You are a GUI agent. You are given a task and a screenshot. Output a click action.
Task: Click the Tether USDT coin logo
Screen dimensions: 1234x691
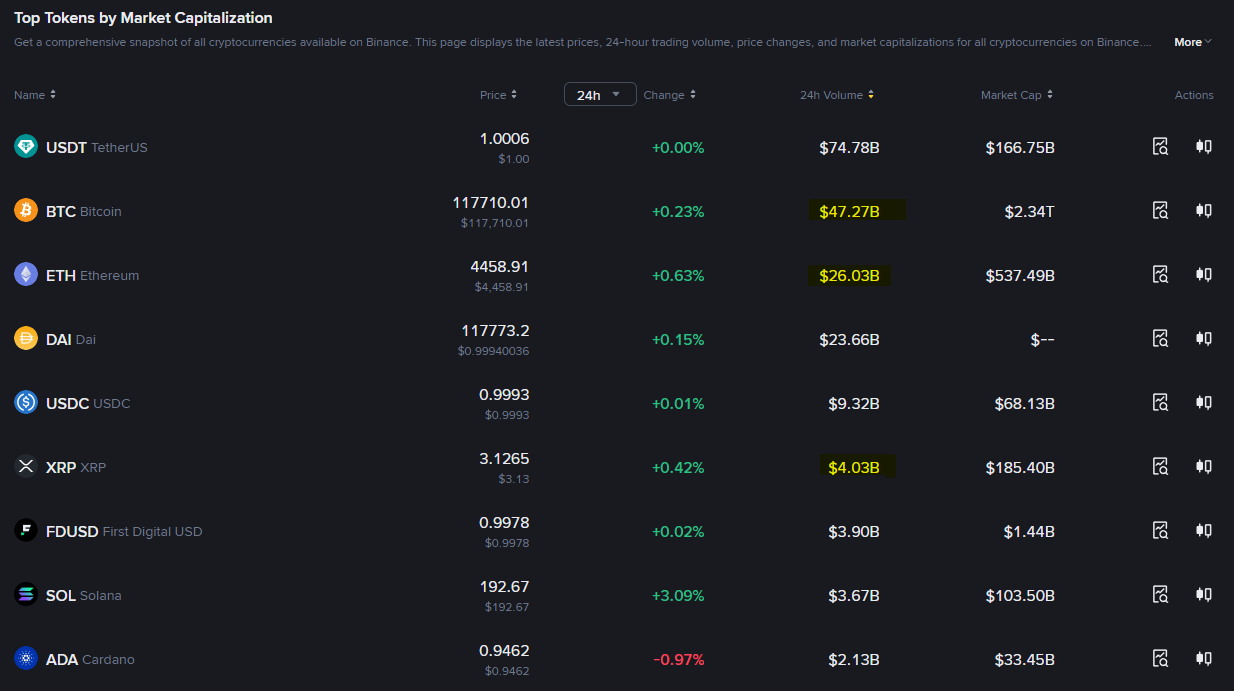point(26,147)
